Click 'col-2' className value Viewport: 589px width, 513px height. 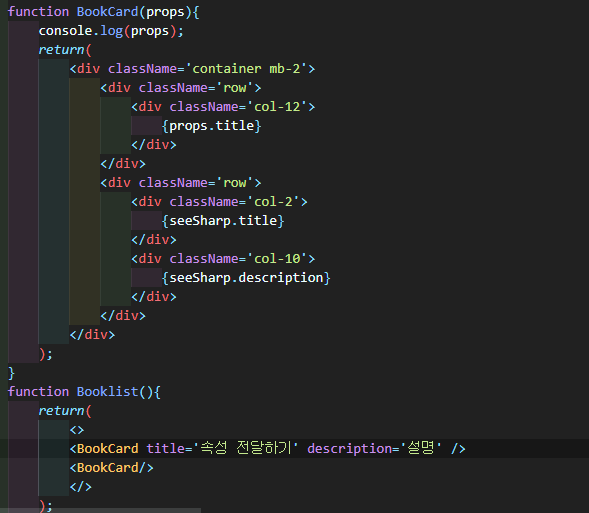(273, 202)
